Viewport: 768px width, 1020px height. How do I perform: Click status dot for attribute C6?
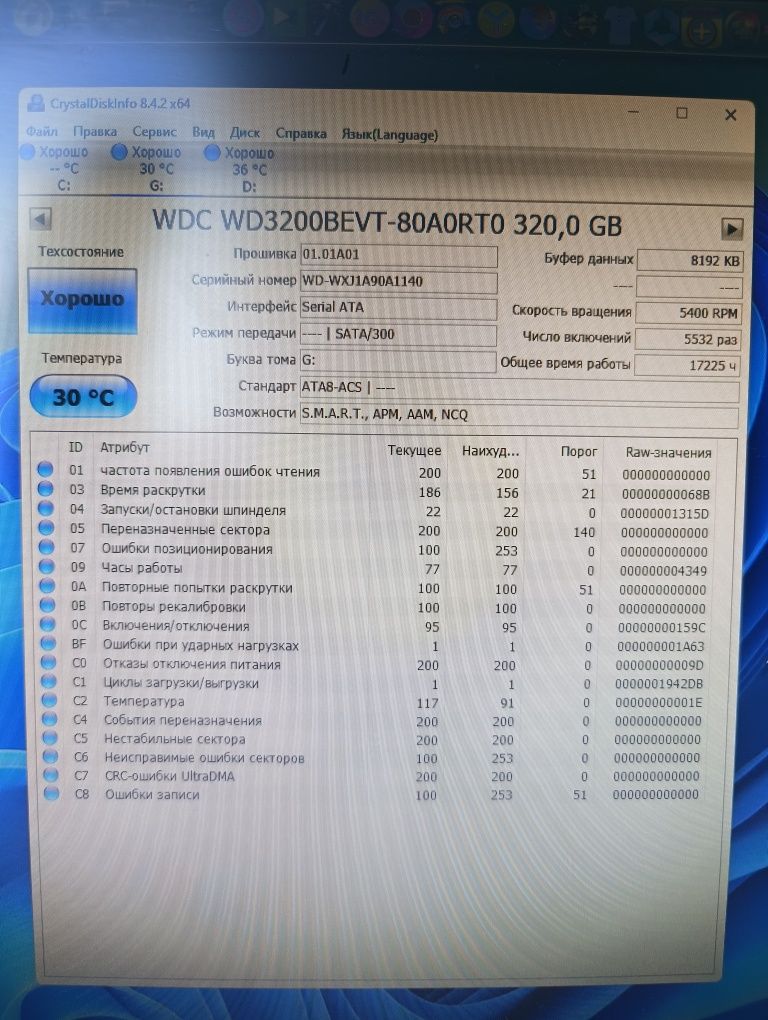(50, 756)
